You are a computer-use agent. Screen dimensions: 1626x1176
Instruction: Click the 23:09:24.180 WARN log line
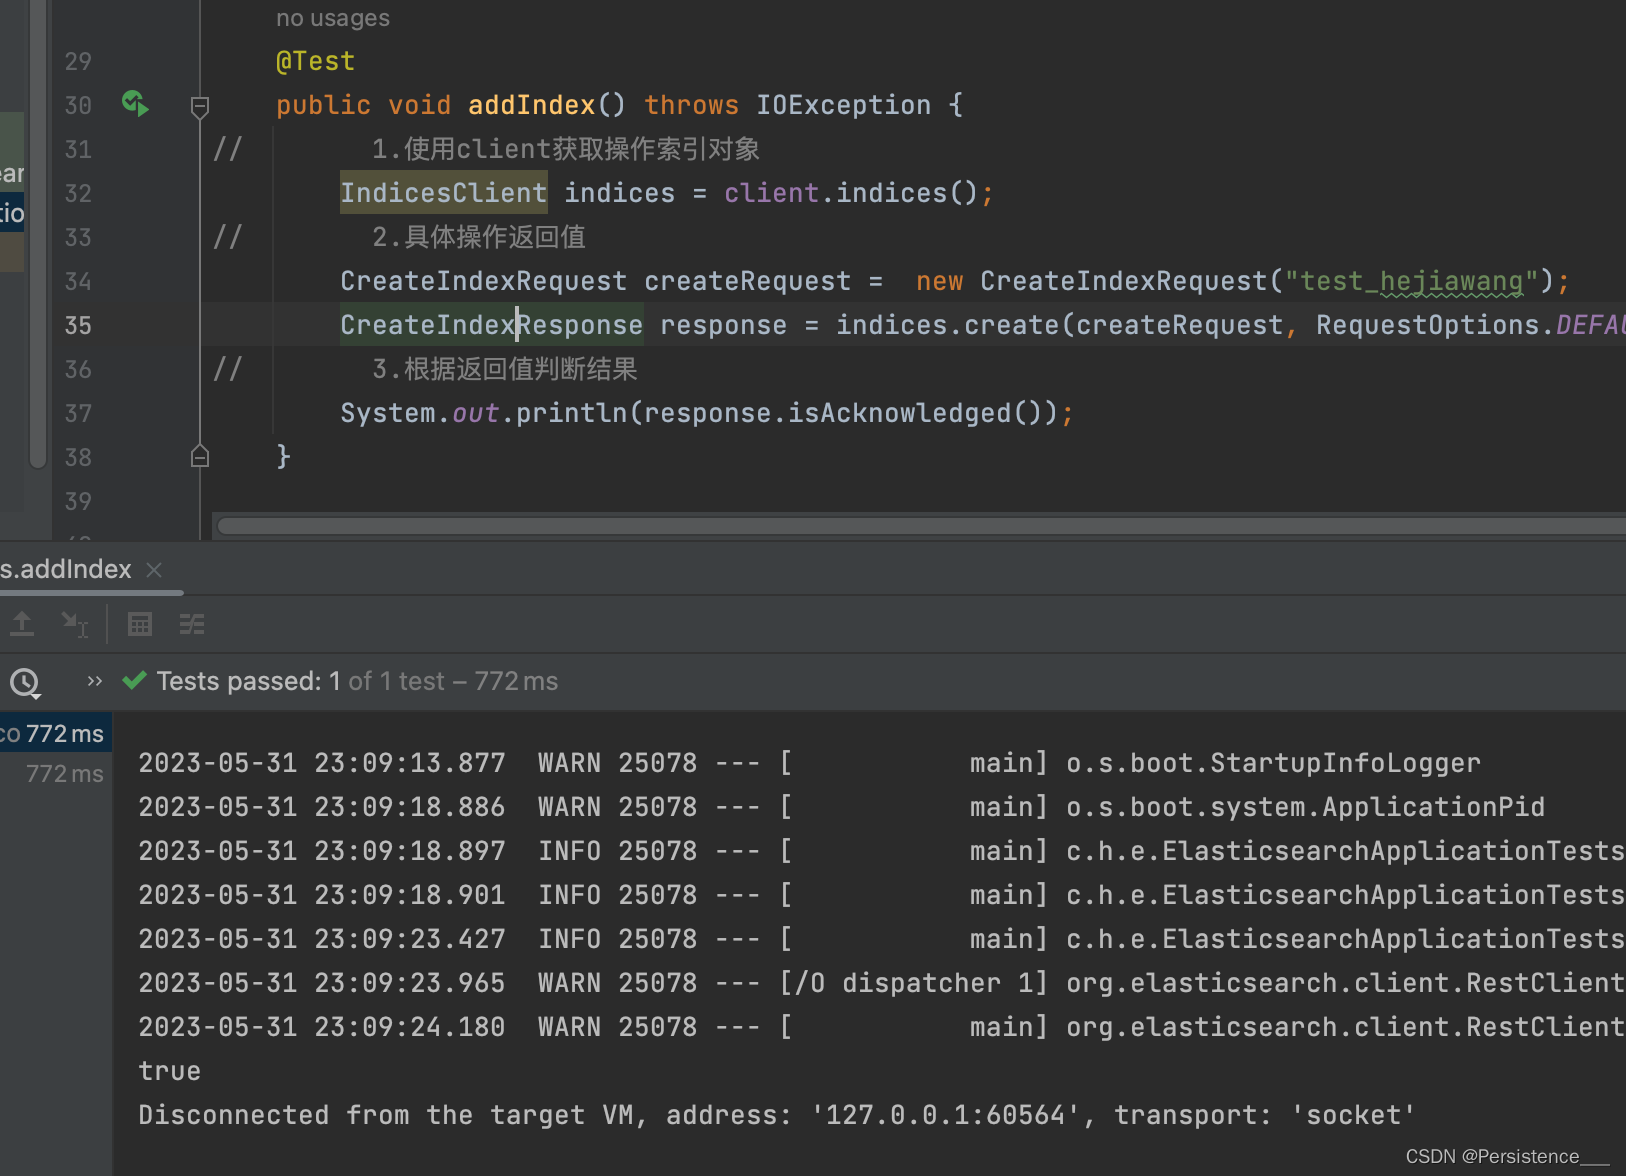[x=881, y=1027]
